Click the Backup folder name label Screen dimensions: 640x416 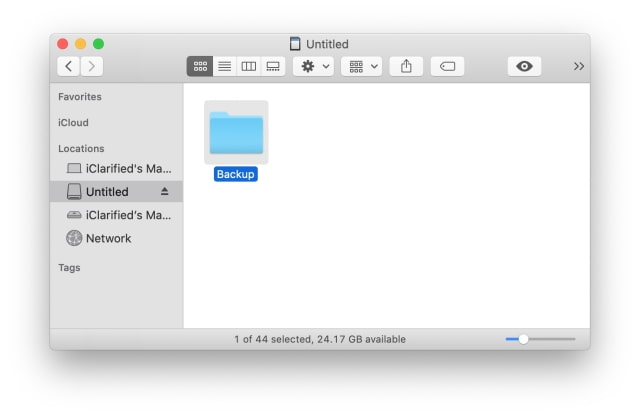[236, 174]
